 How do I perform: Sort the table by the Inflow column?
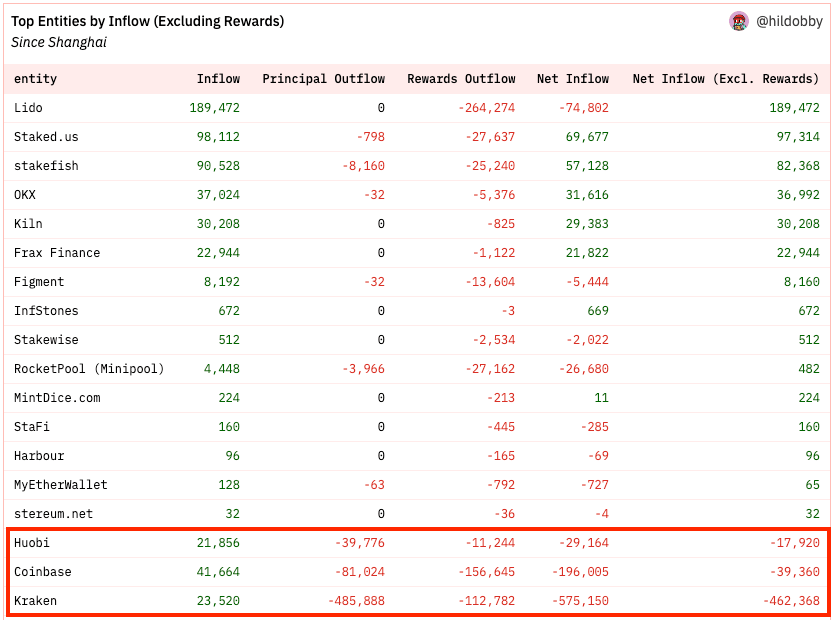(218, 79)
